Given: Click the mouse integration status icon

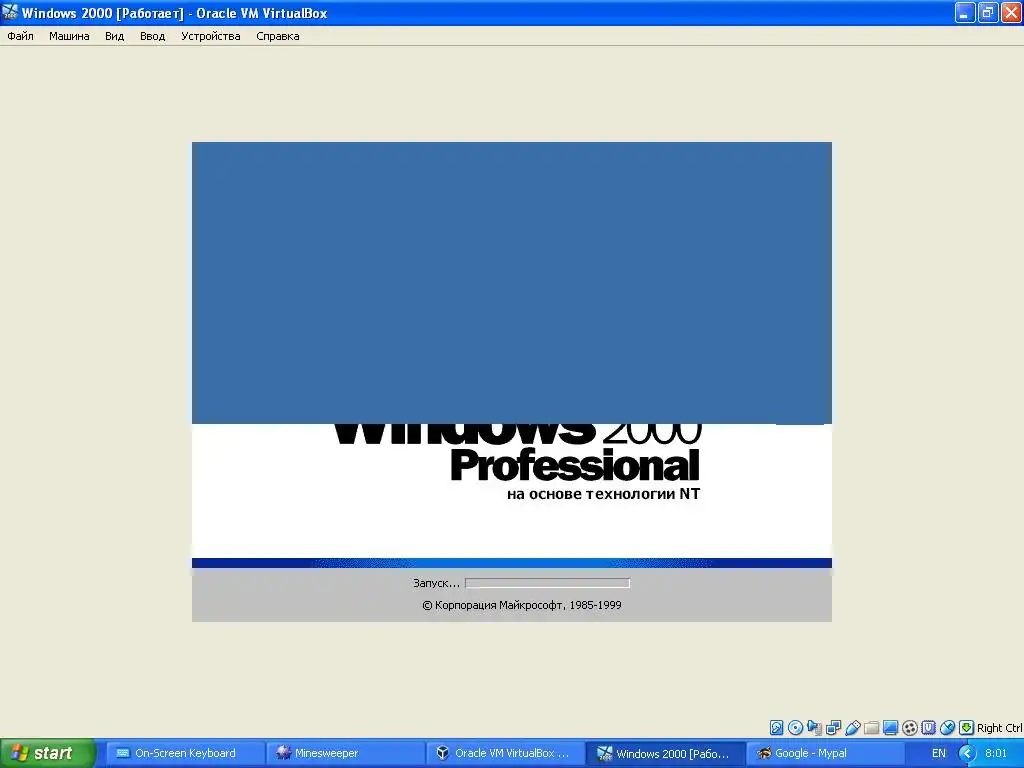Looking at the screenshot, I should point(948,728).
